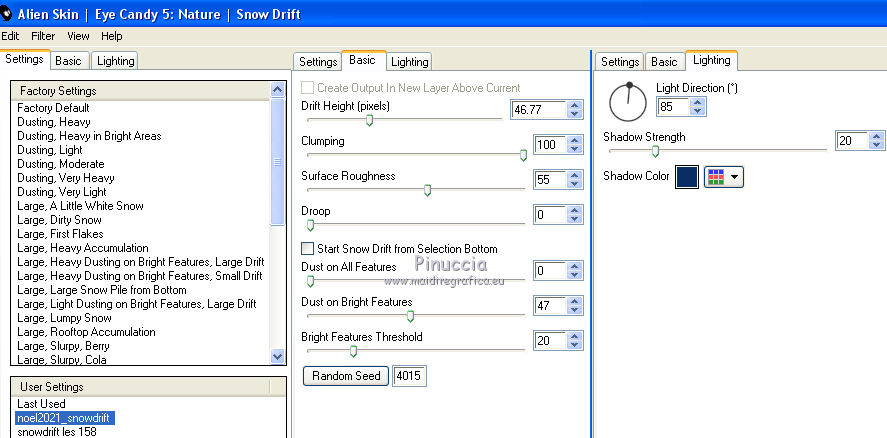Viewport: 887px width, 438px height.
Task: Click the Surface Roughness slider handle
Action: click(x=428, y=190)
